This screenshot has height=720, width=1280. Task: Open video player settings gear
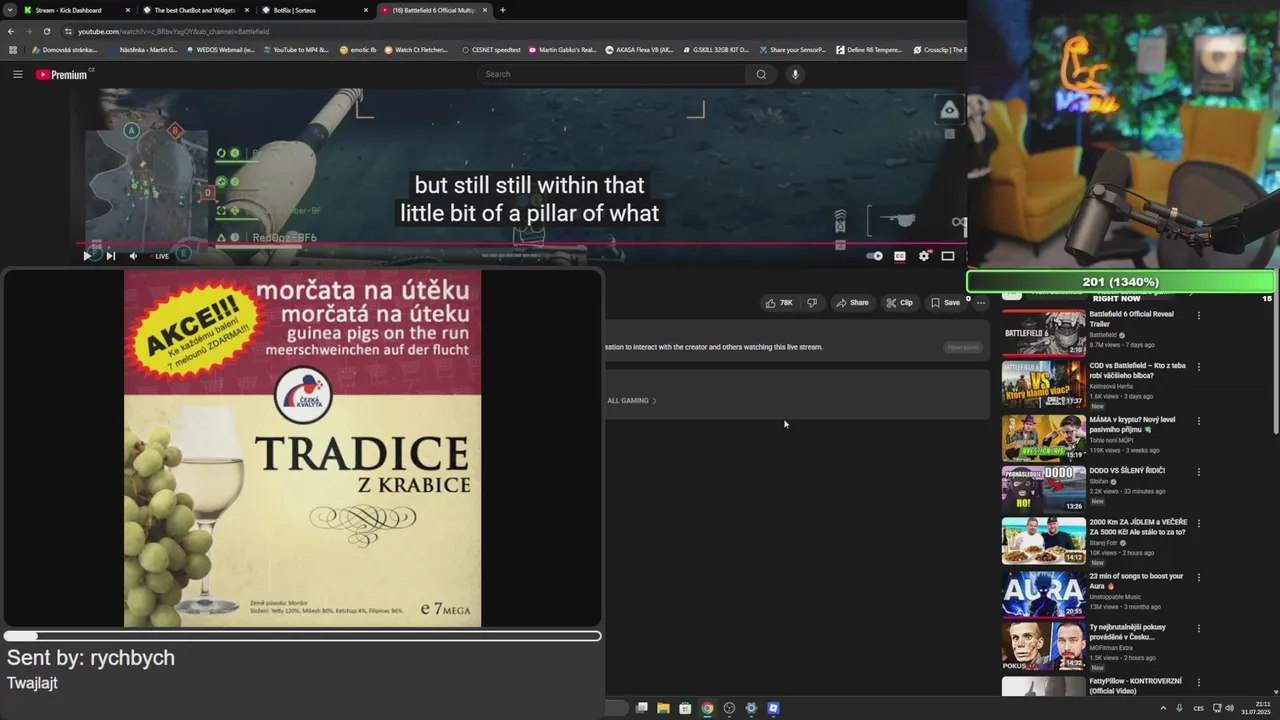[924, 256]
